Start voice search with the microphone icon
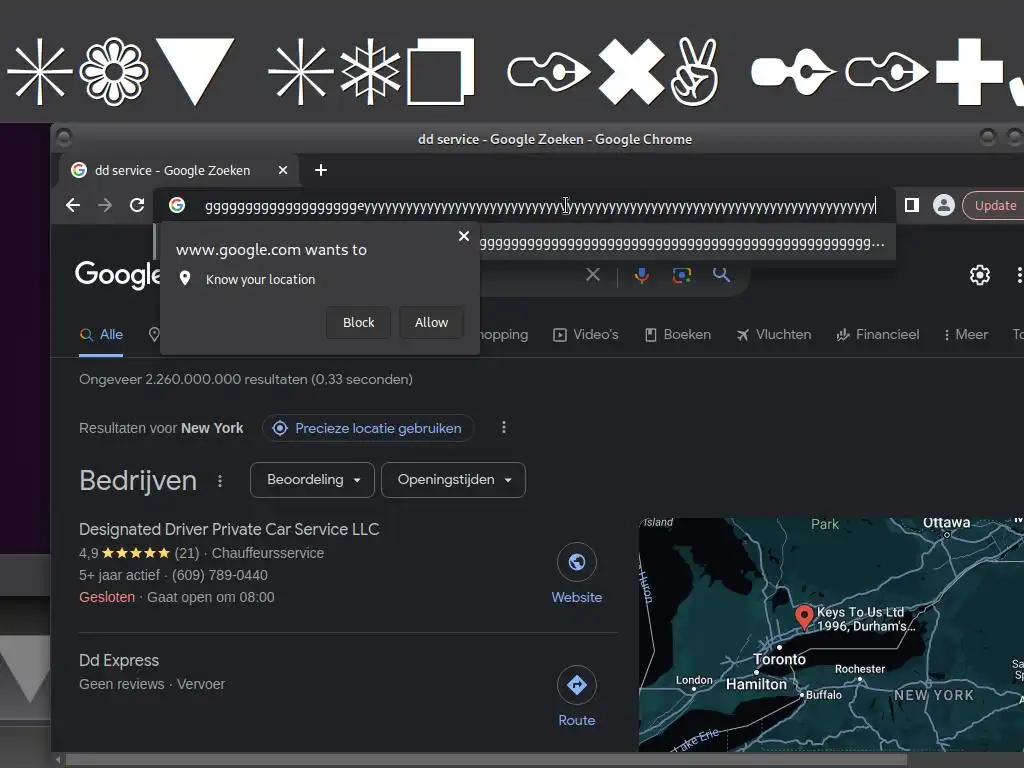1024x768 pixels. tap(641, 275)
